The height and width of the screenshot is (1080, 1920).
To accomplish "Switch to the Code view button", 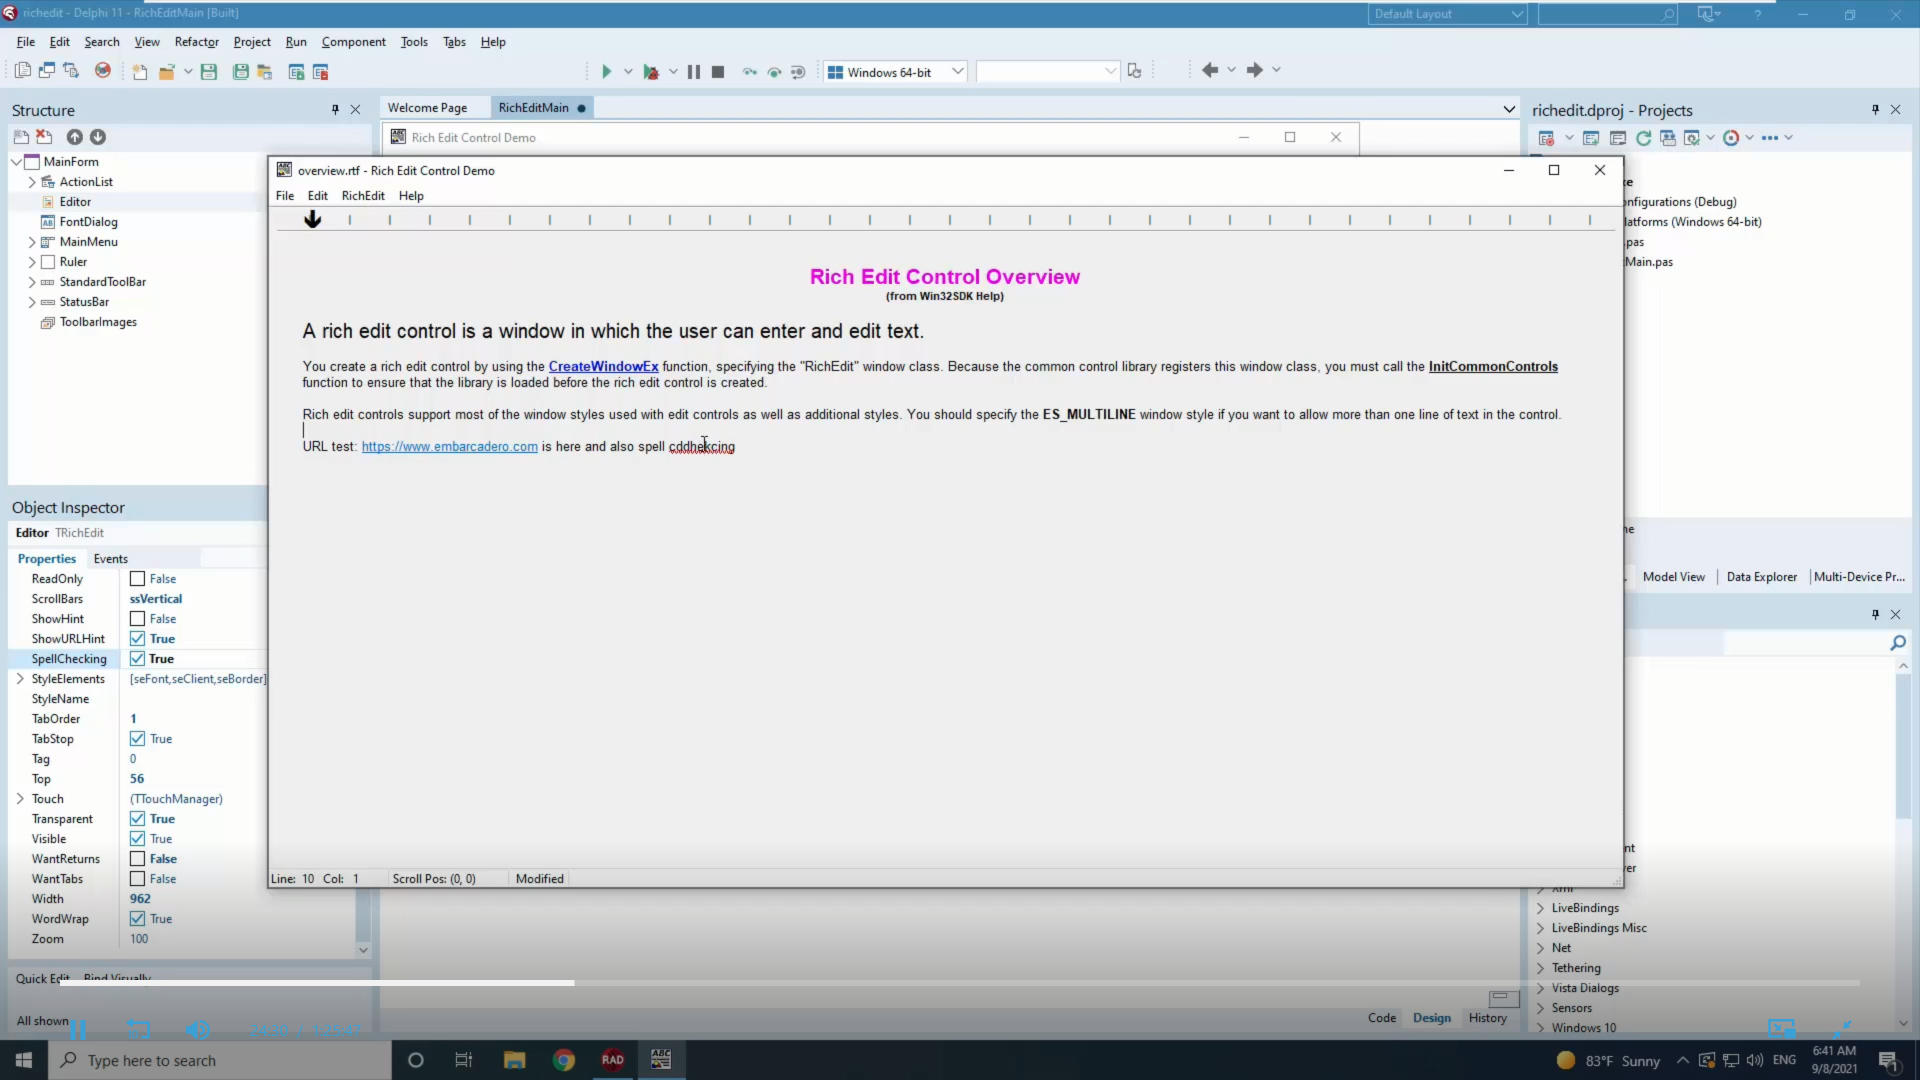I will pyautogui.click(x=1381, y=1018).
